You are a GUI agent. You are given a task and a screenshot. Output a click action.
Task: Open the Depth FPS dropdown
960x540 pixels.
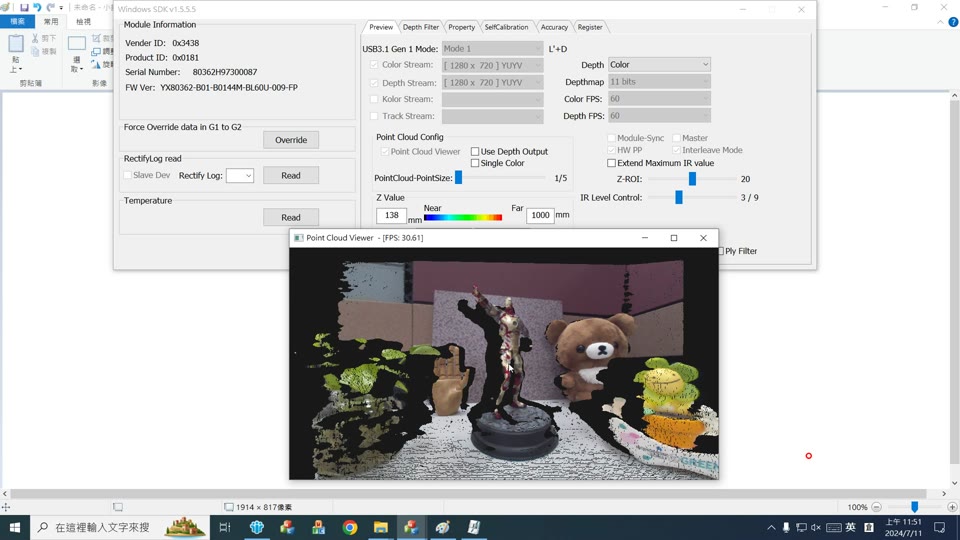(x=659, y=116)
